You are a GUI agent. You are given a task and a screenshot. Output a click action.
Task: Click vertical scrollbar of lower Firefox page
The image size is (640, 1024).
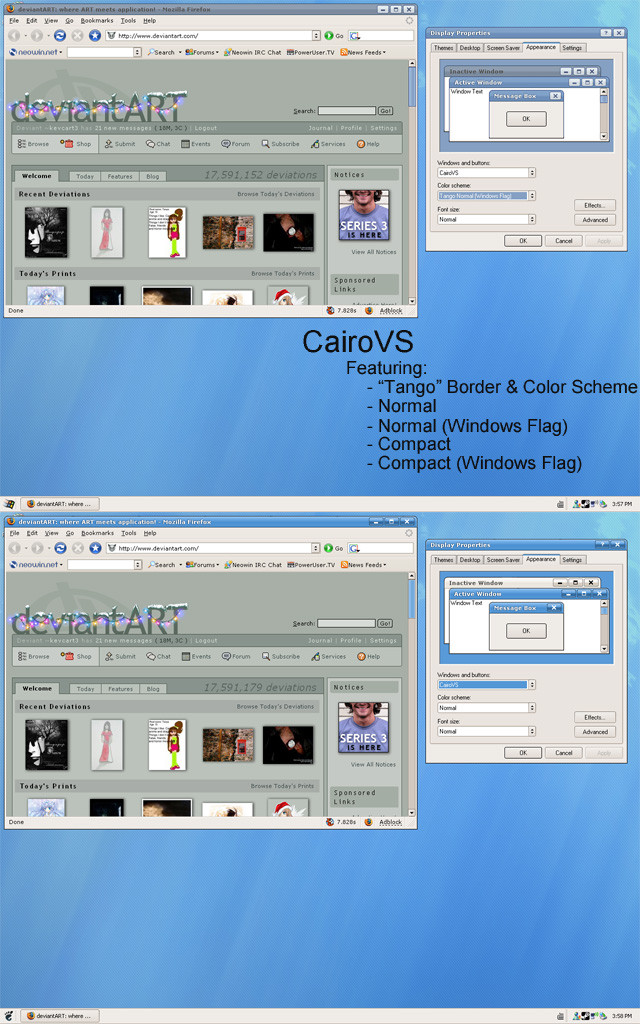pyautogui.click(x=411, y=695)
